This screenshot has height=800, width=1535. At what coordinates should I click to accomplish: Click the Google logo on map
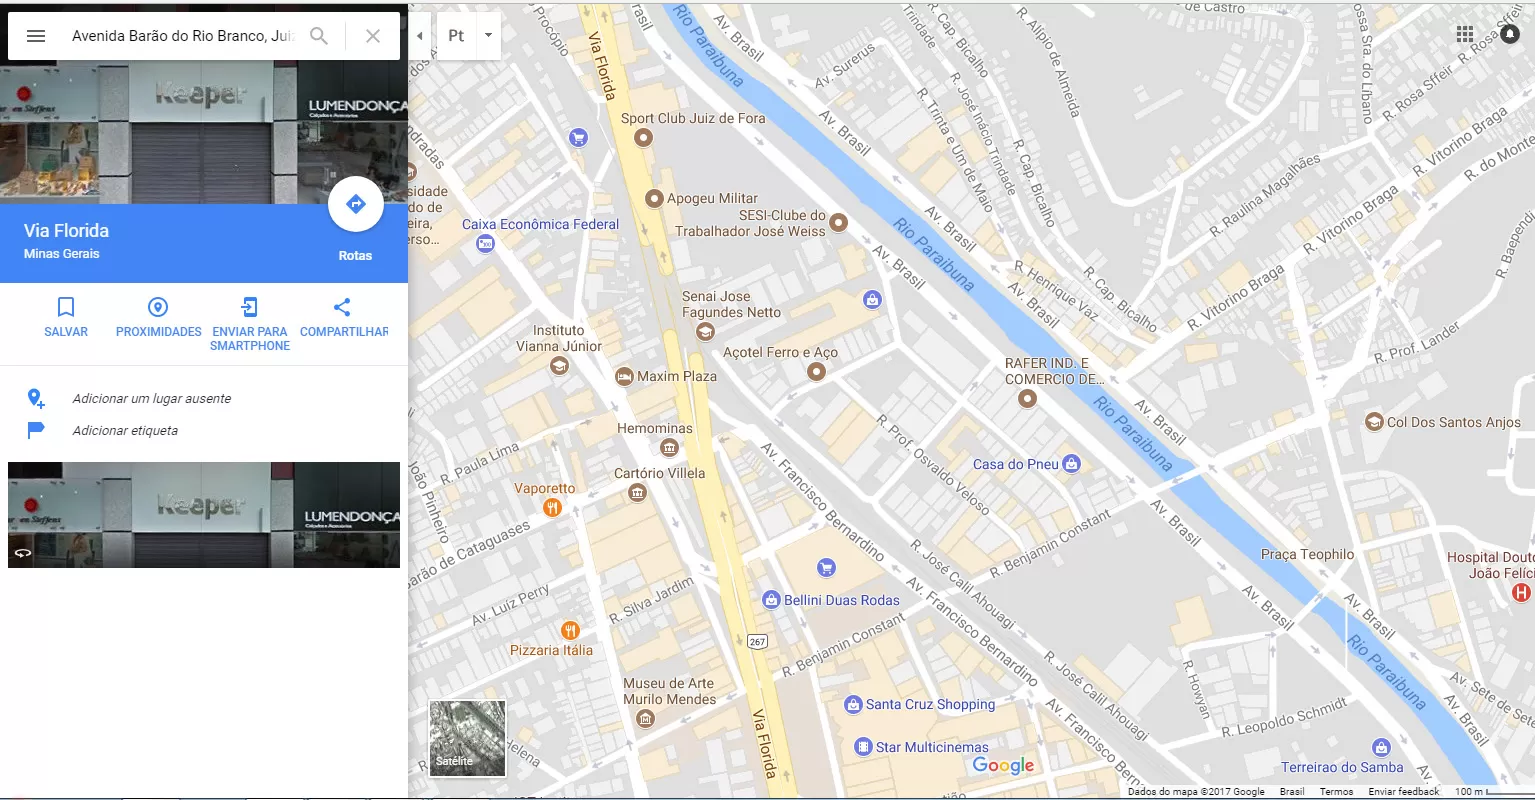(x=1003, y=766)
